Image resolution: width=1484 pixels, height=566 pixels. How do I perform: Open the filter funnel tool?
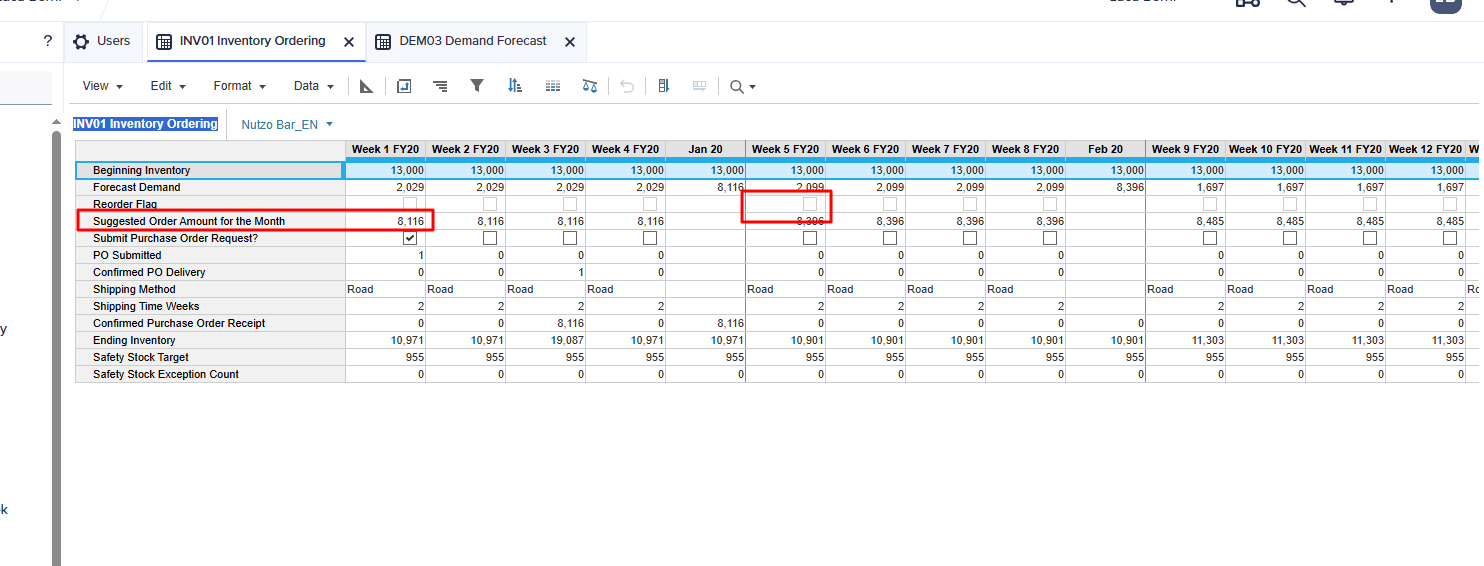pos(477,86)
